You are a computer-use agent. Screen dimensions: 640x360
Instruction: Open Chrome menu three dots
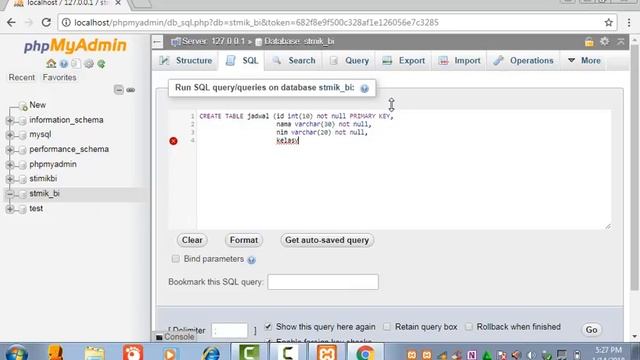point(629,22)
